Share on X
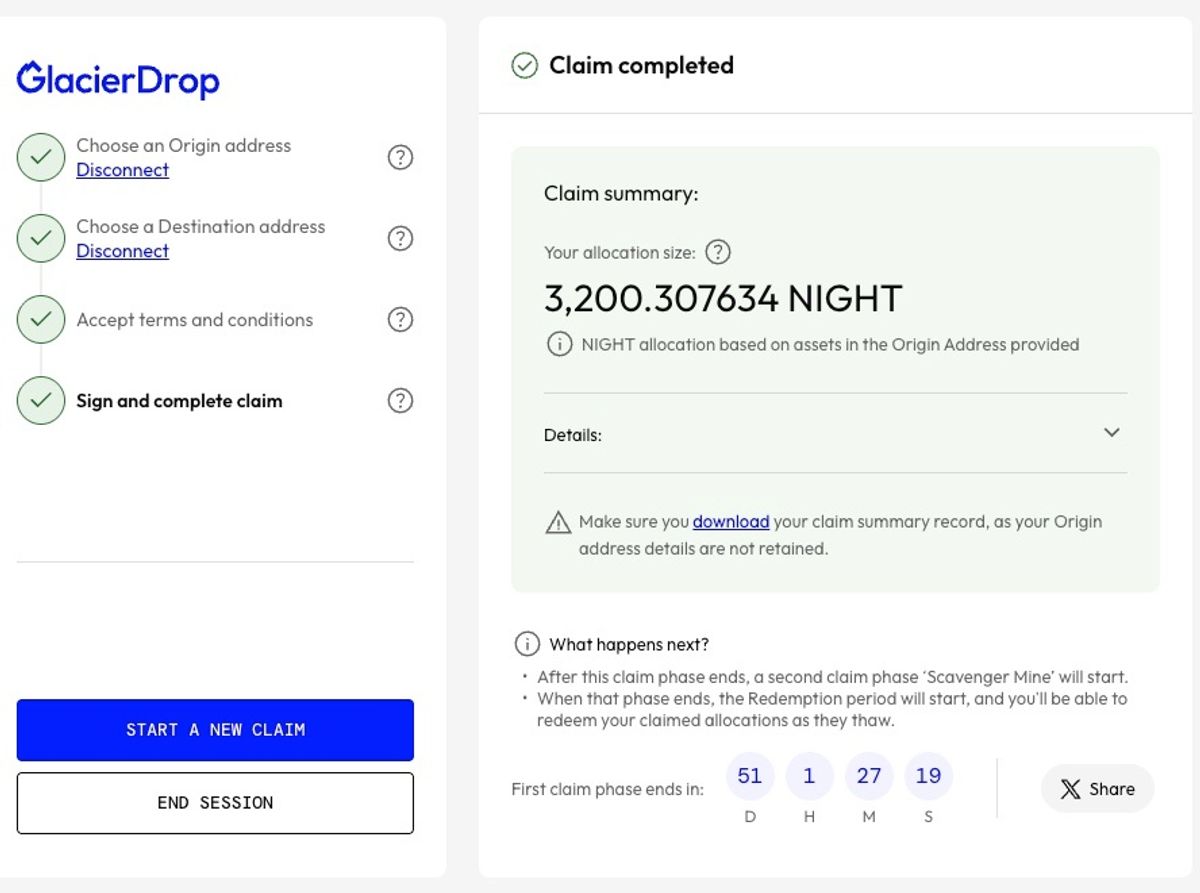Viewport: 1200px width, 893px height. point(1097,789)
